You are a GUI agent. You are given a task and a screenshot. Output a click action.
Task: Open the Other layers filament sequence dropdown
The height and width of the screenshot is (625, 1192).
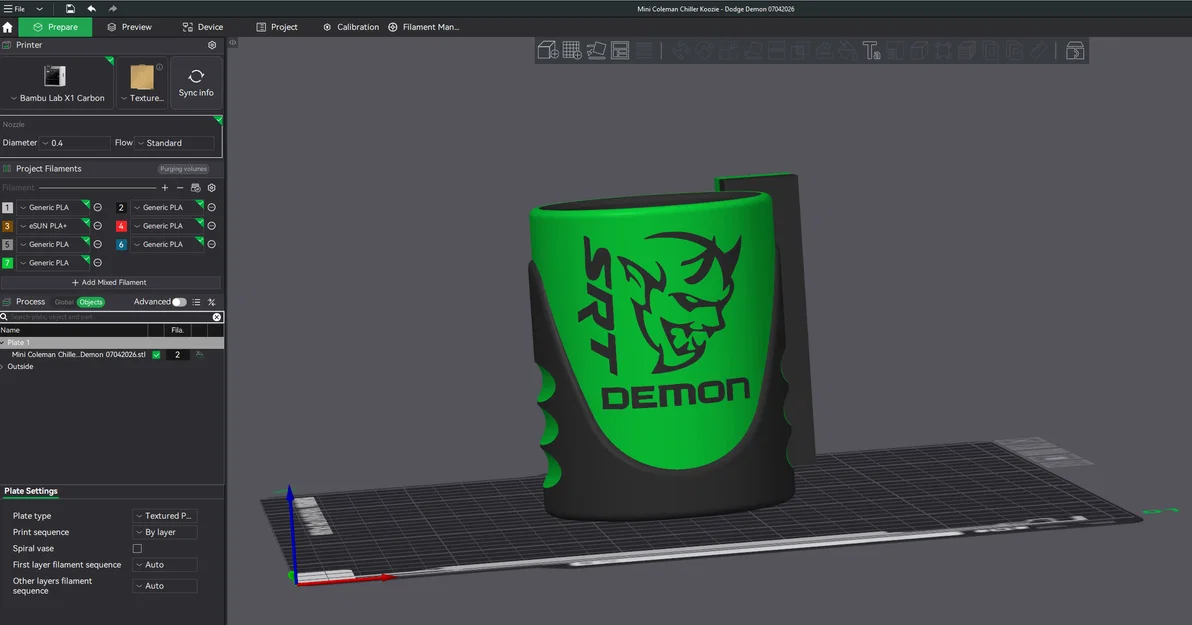coord(165,586)
